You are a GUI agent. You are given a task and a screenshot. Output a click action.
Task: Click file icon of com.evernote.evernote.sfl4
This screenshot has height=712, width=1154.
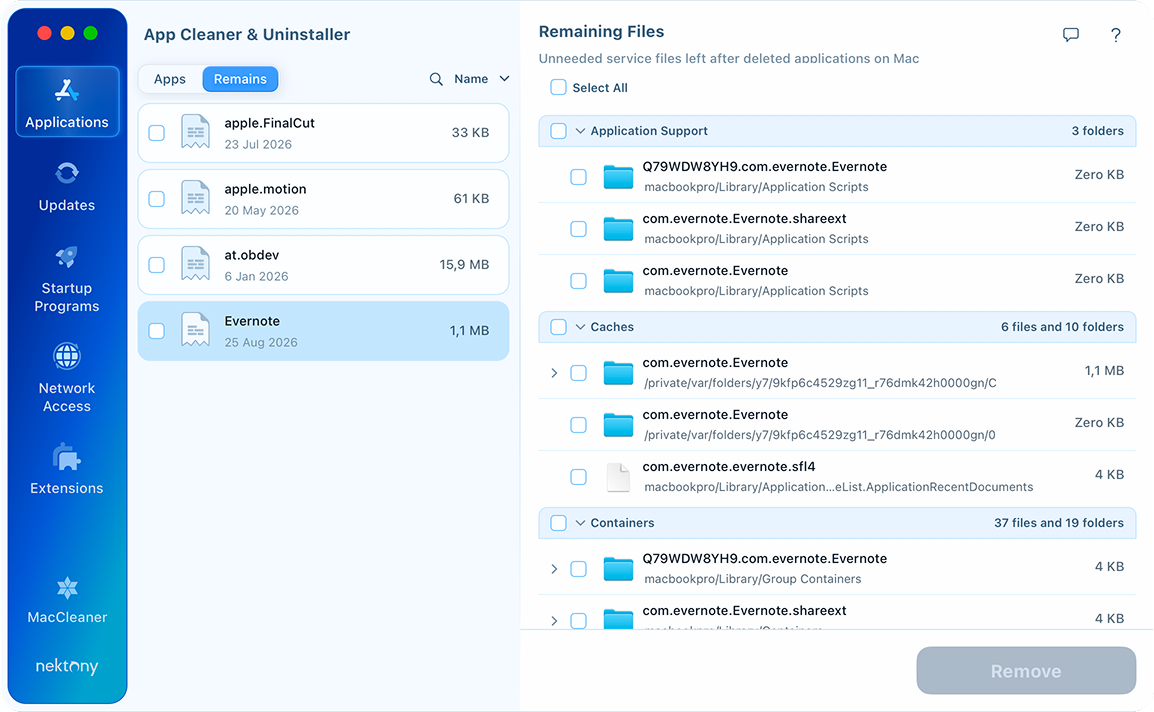click(618, 477)
